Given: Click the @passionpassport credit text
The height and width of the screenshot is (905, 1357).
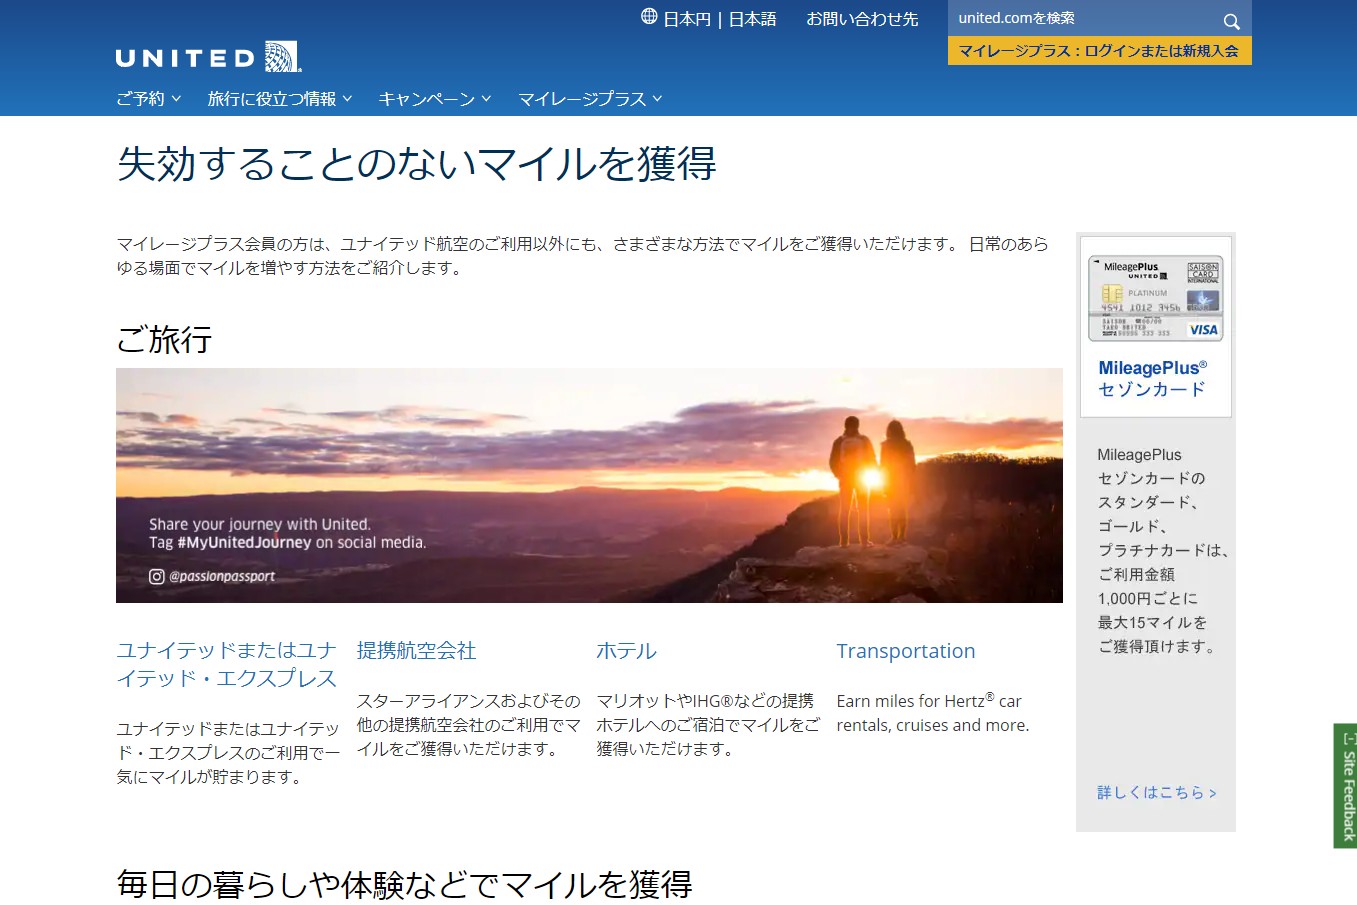Looking at the screenshot, I should [222, 577].
